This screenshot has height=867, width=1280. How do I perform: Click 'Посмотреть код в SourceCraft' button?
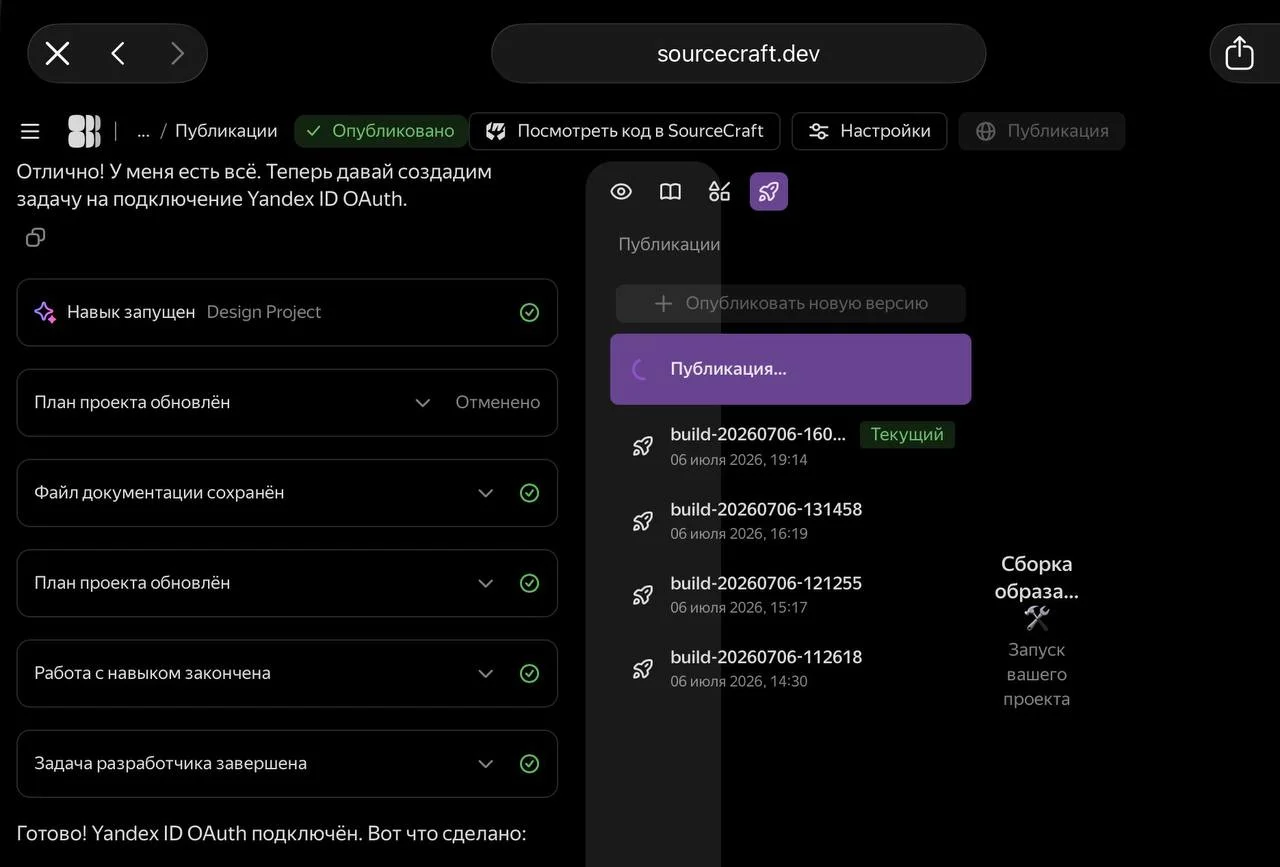(x=625, y=131)
